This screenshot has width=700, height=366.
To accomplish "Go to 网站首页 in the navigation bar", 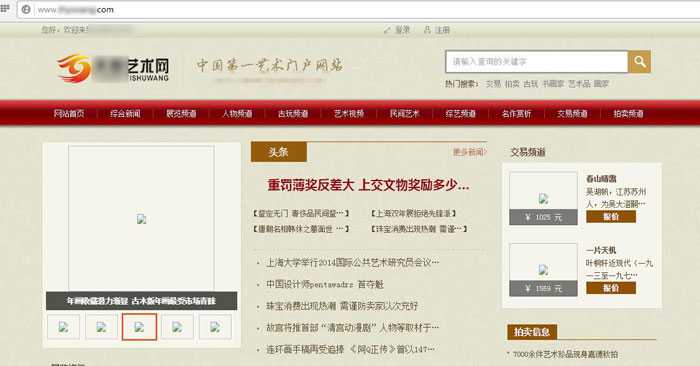I will coord(69,113).
